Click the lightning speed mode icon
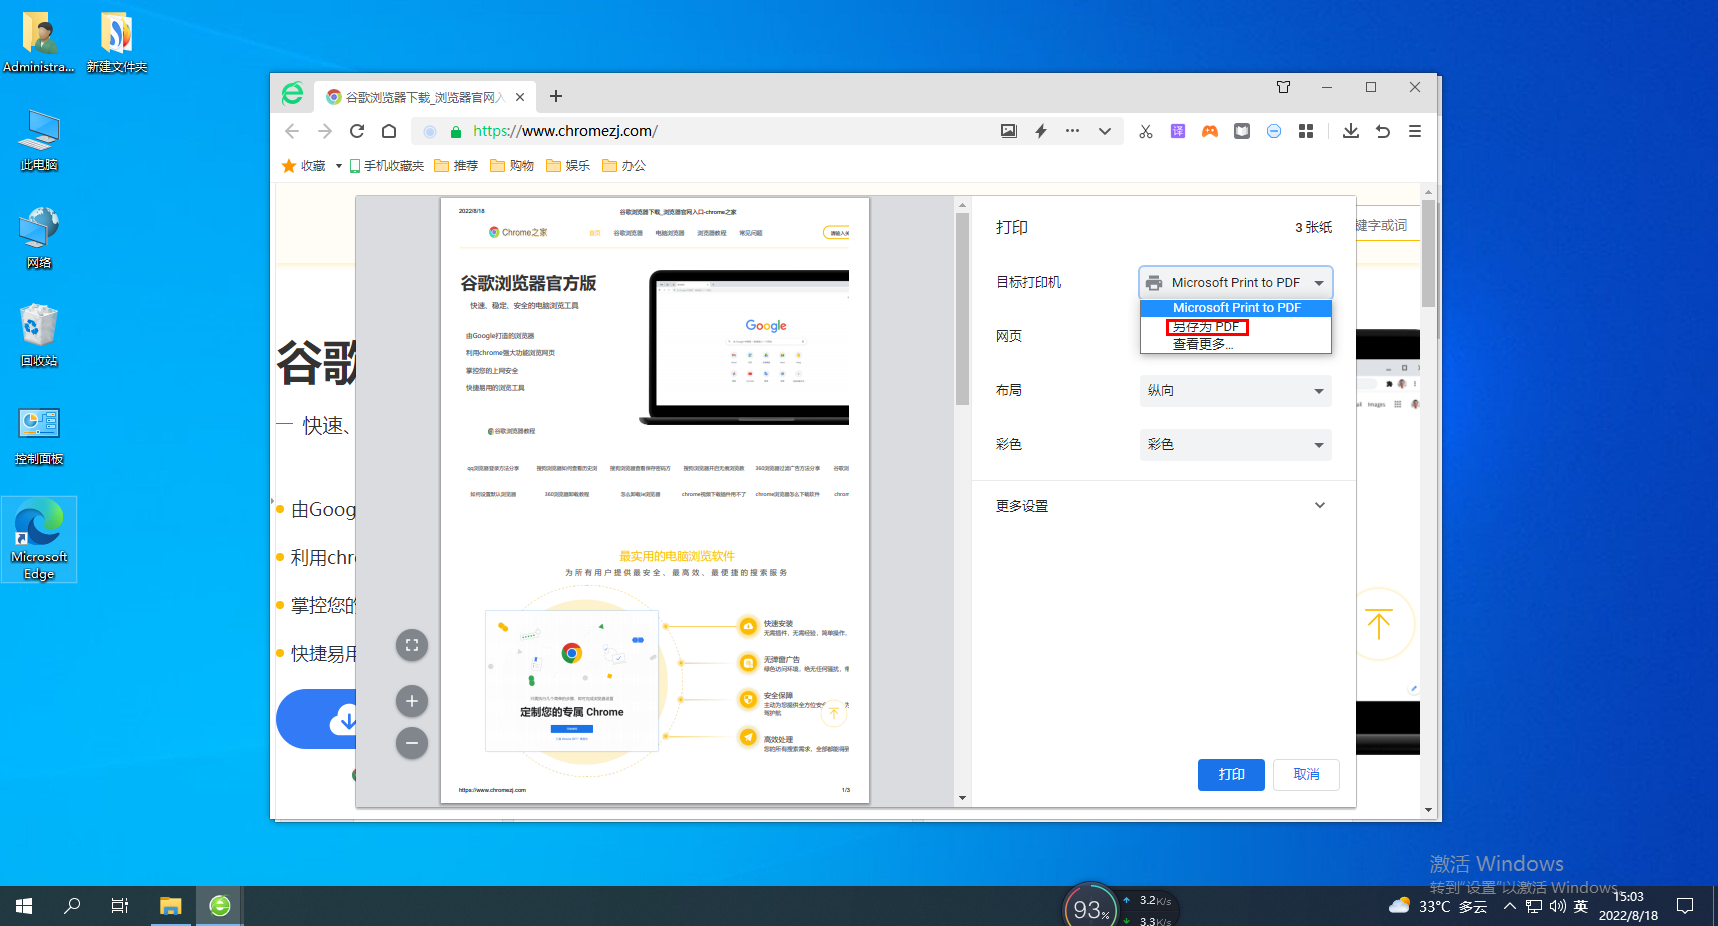1718x926 pixels. click(1041, 131)
